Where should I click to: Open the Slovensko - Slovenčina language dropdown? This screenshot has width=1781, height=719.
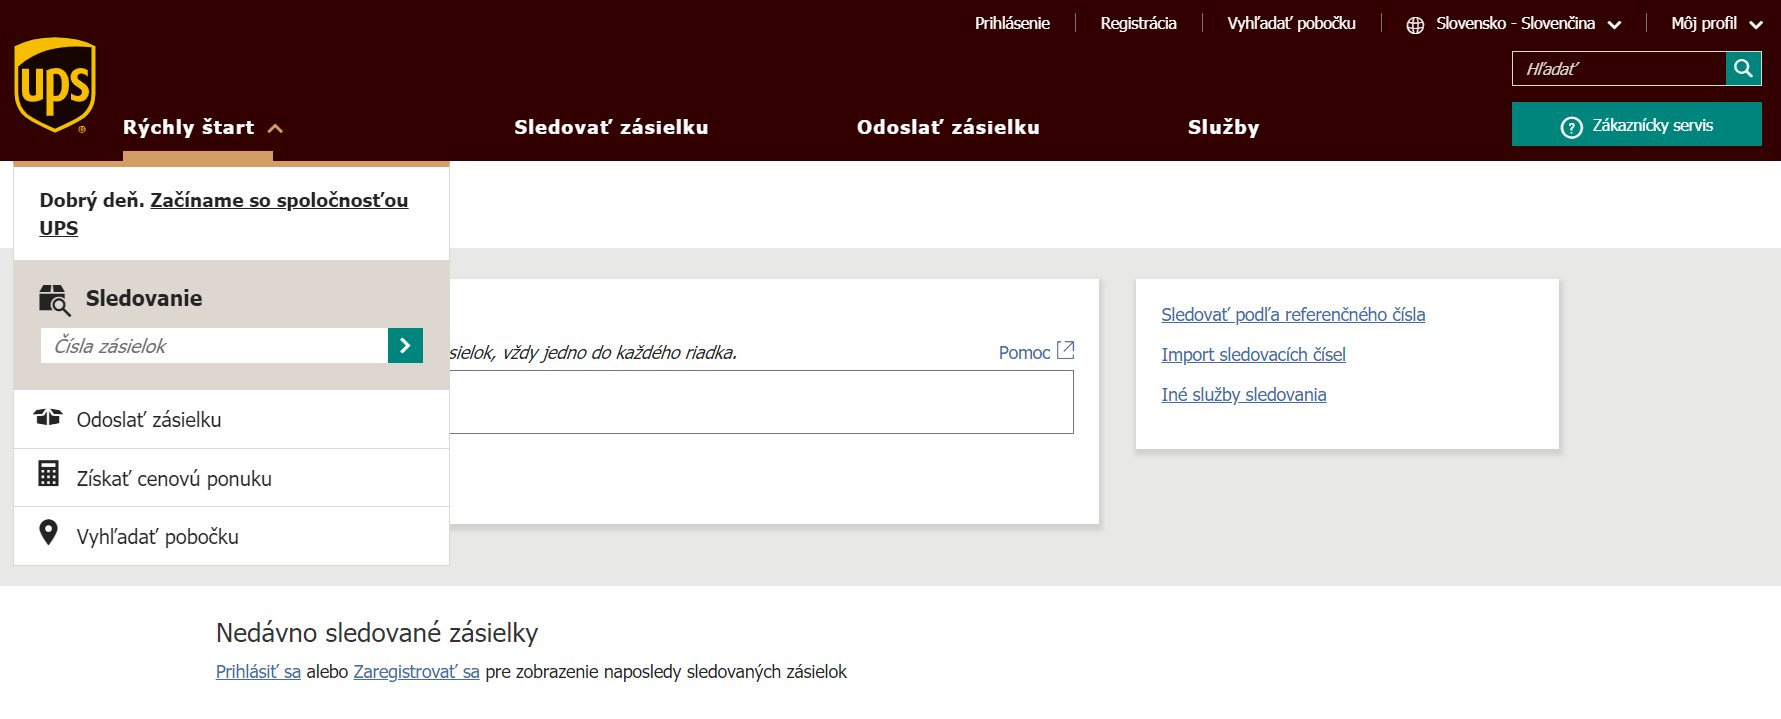[x=1528, y=23]
